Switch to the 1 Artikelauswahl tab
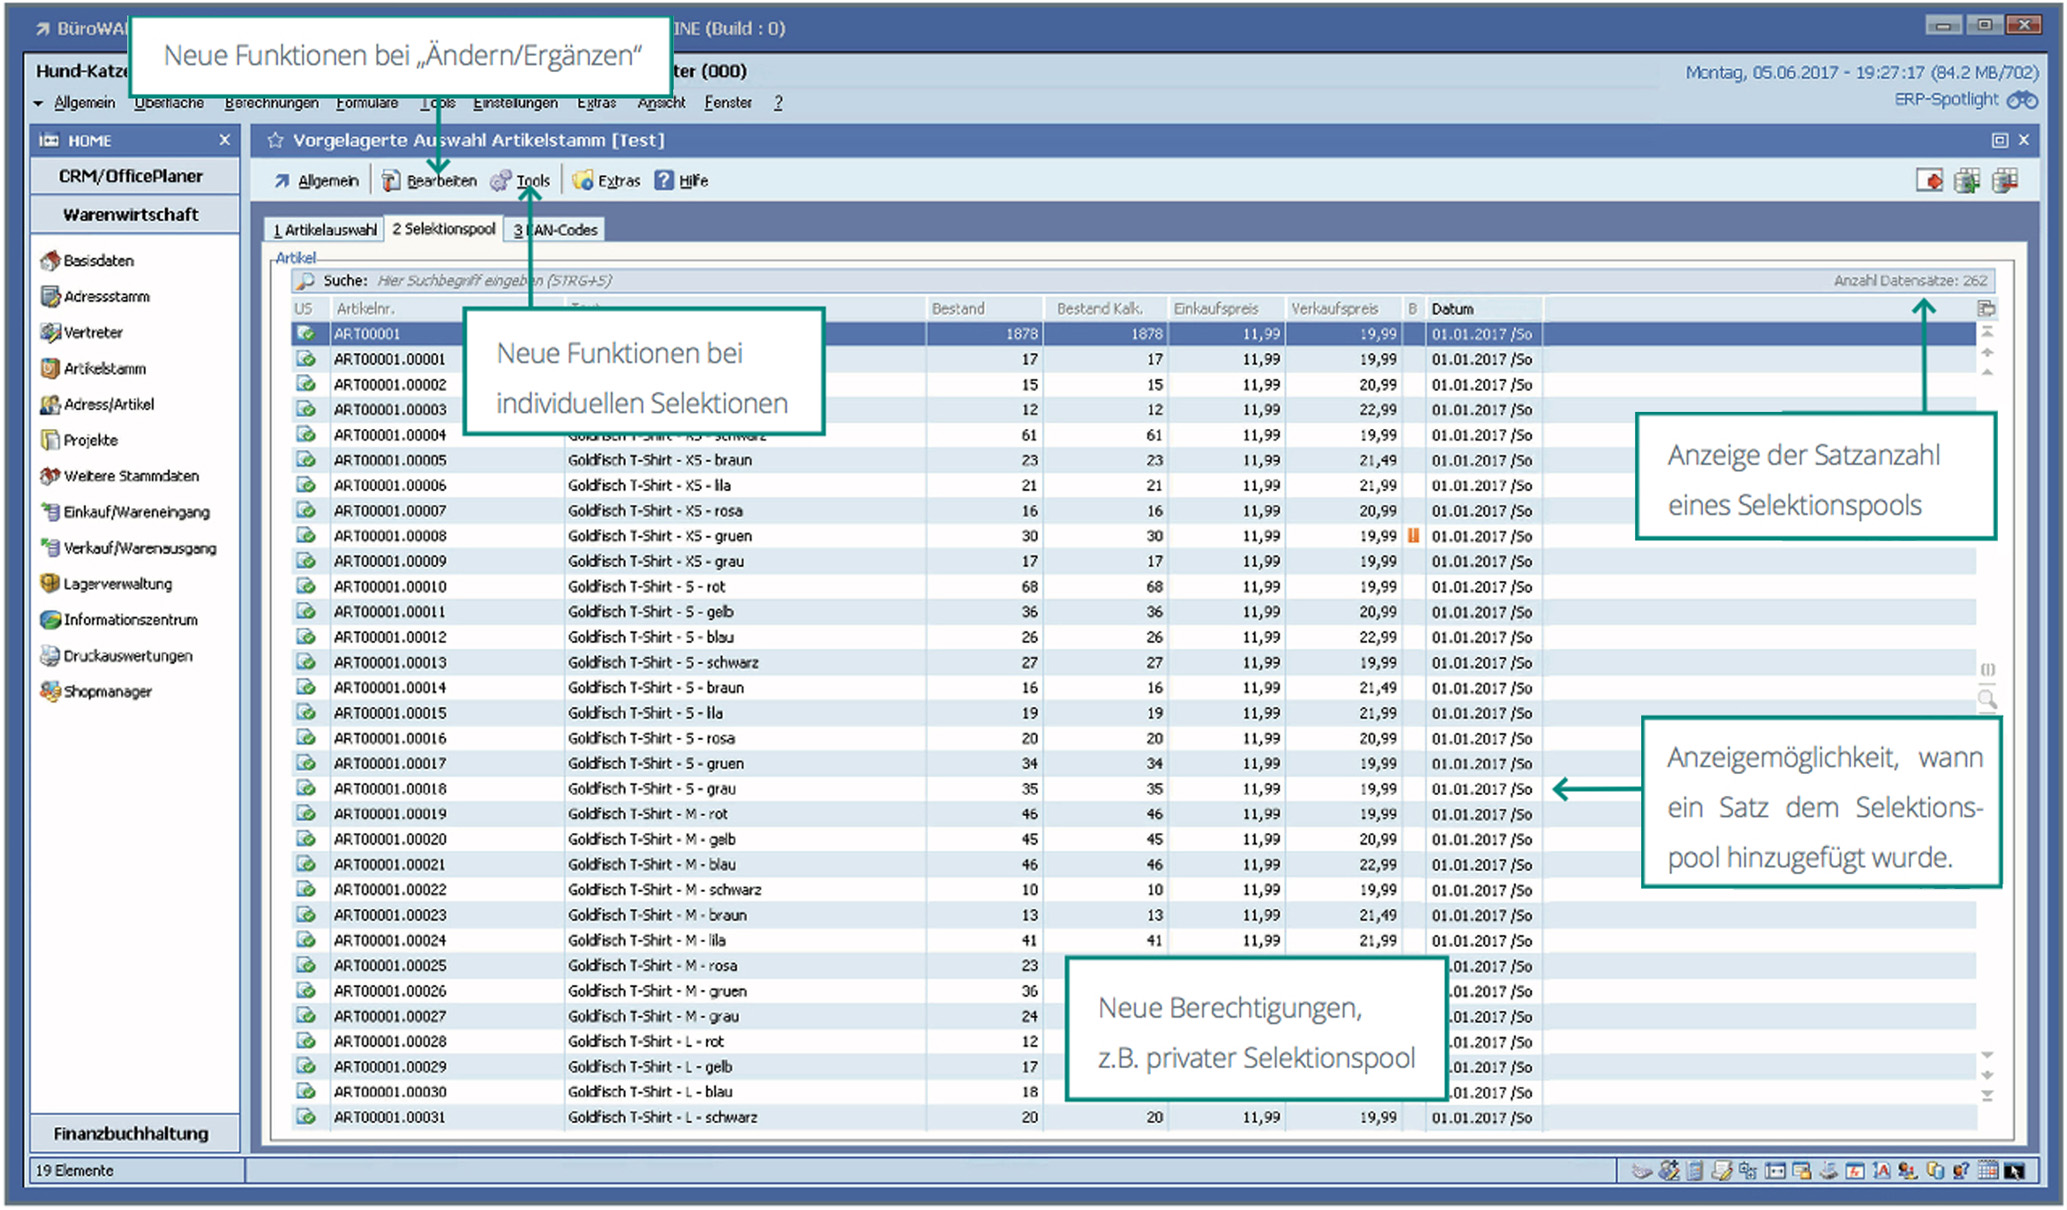 pyautogui.click(x=324, y=230)
